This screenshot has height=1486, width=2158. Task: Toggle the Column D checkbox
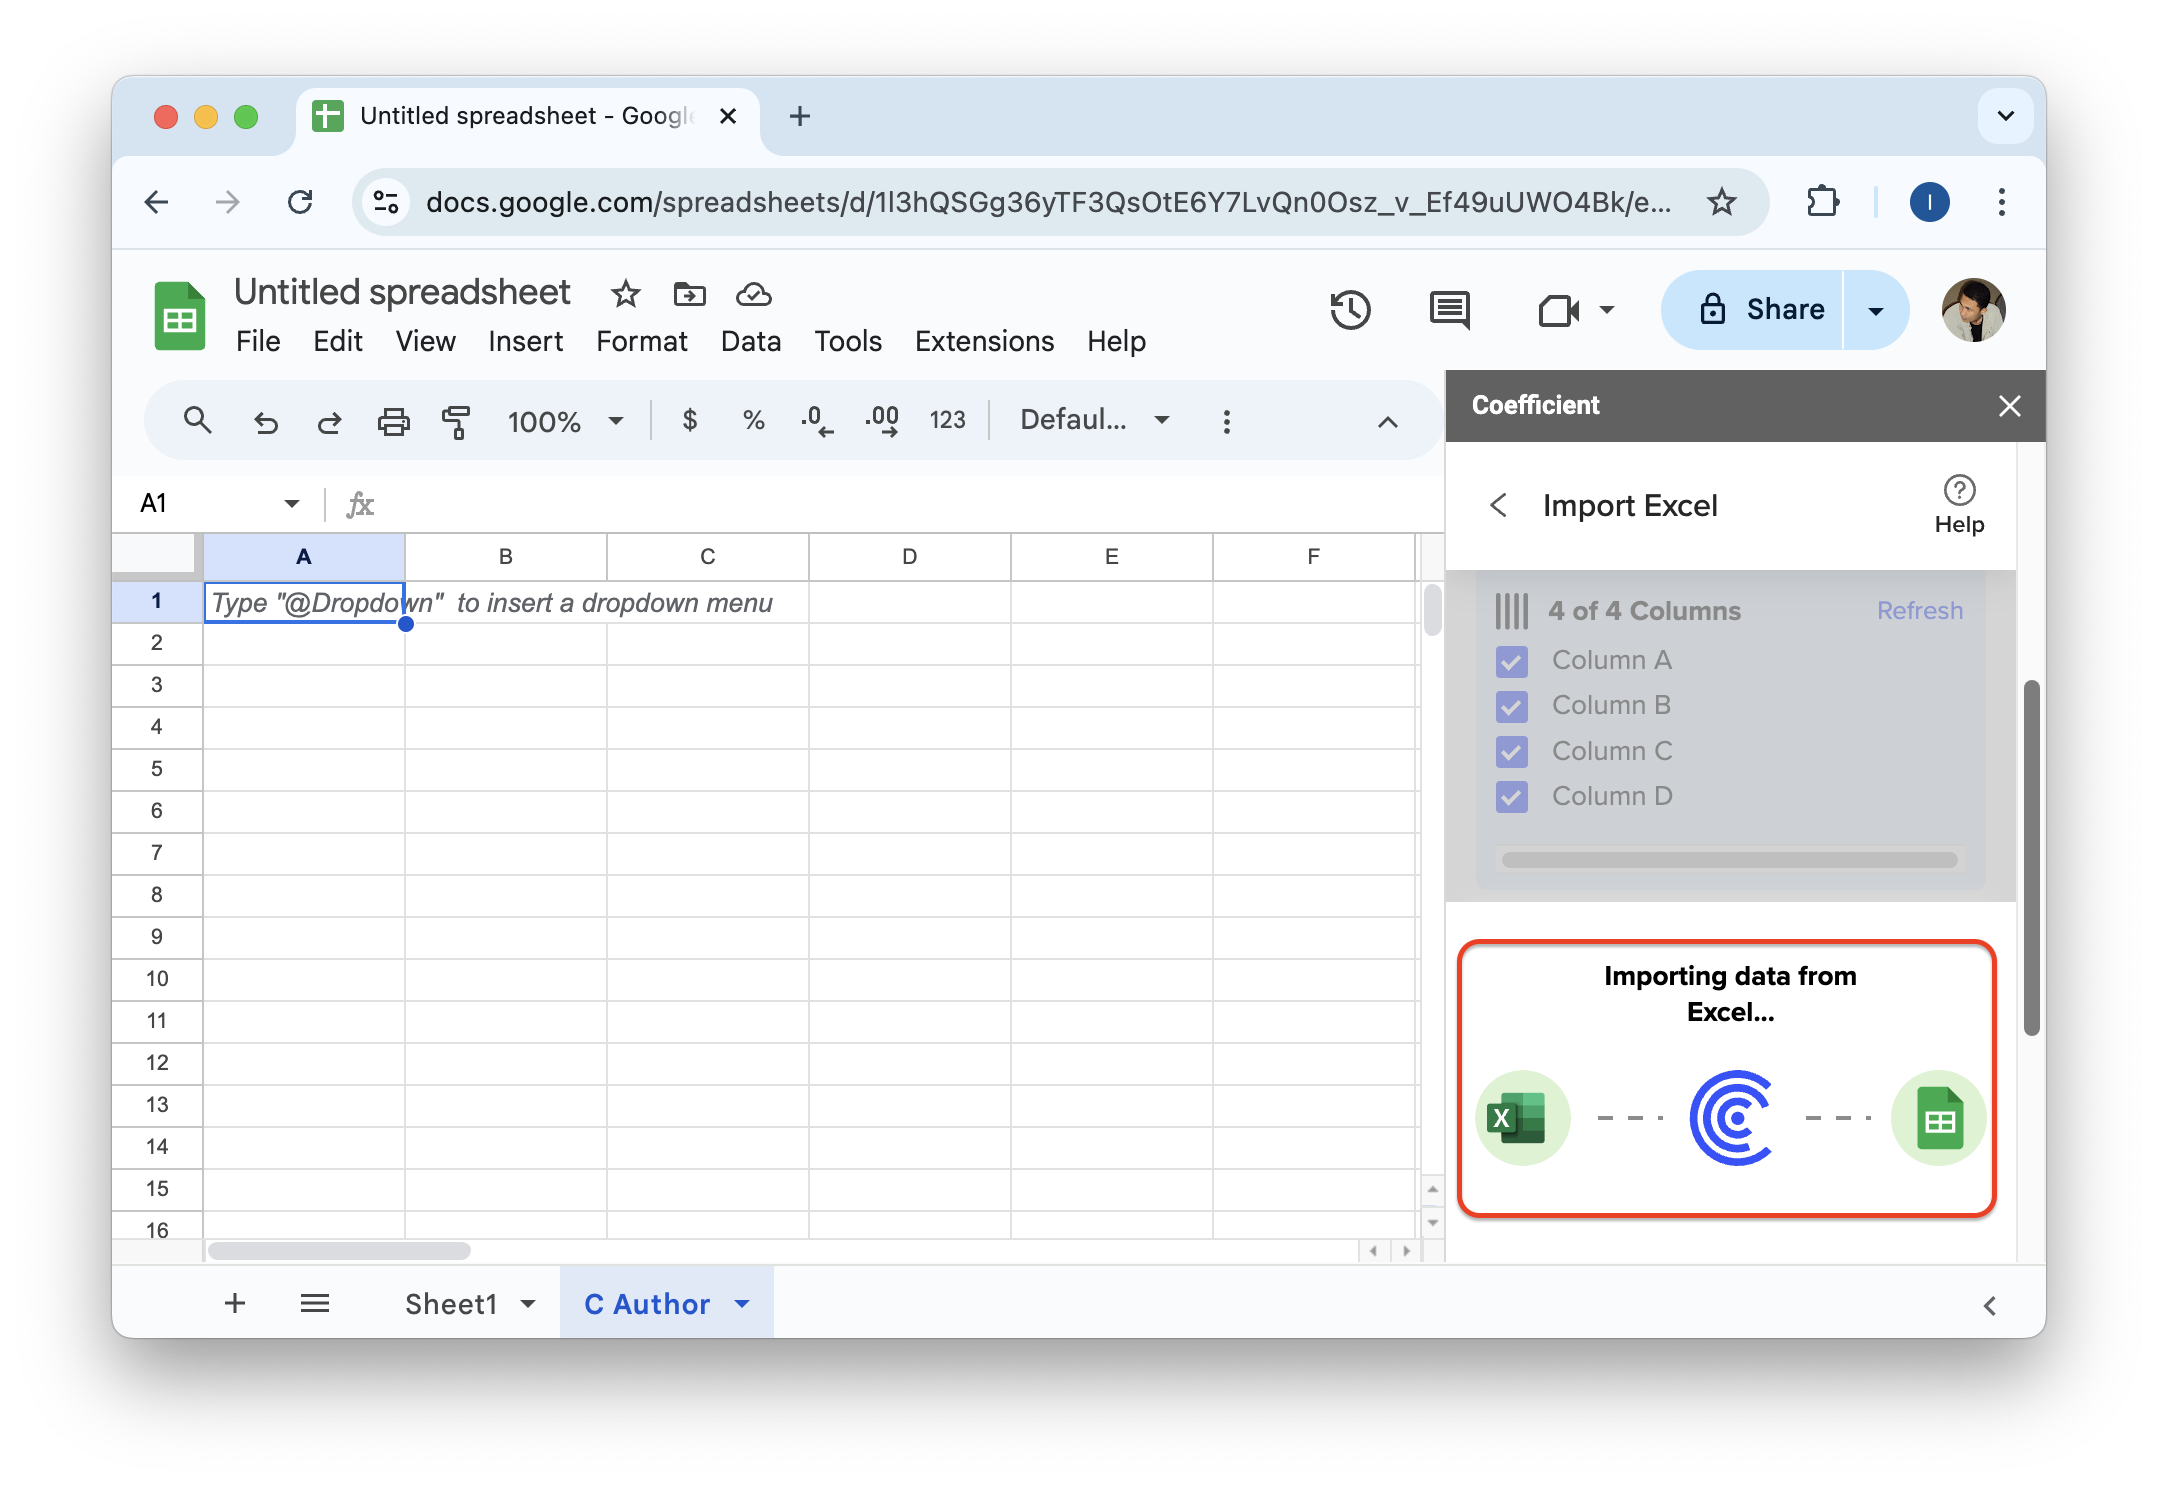coord(1511,797)
